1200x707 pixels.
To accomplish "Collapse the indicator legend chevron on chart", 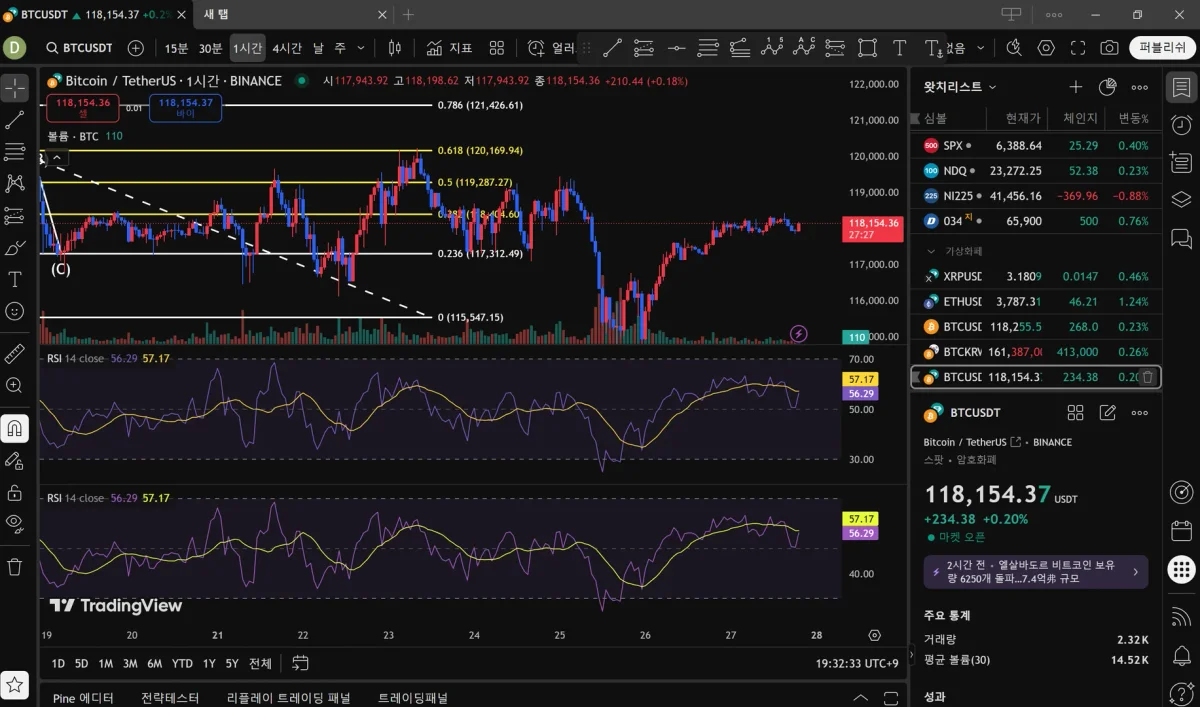I will point(57,157).
